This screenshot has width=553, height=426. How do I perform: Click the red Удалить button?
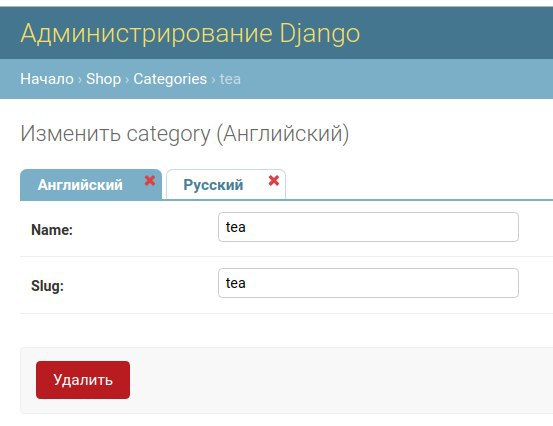coord(83,380)
